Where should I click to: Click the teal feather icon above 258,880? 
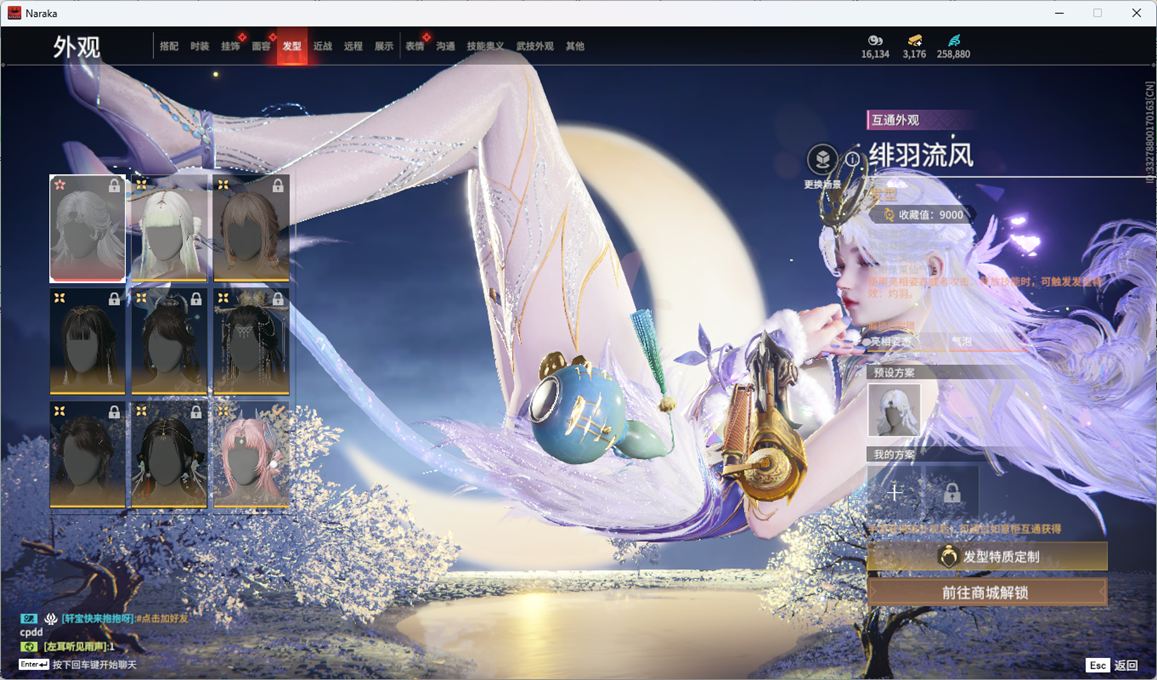point(953,40)
